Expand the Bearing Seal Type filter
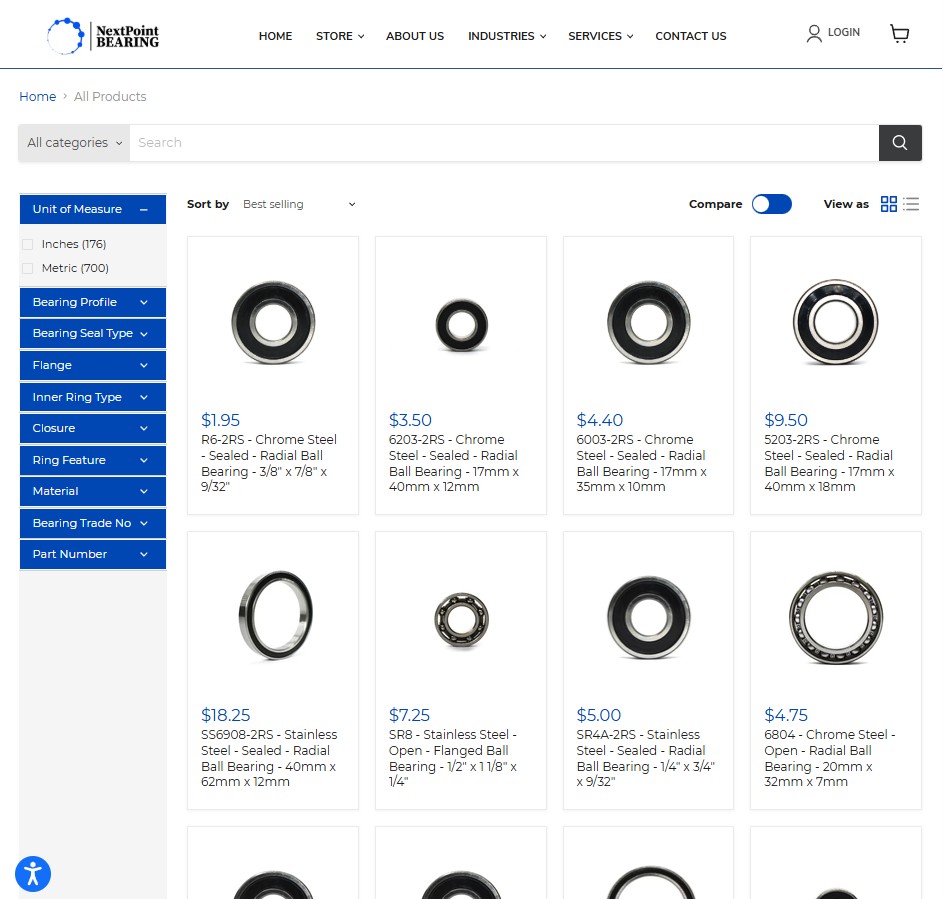943x899 pixels. click(93, 333)
